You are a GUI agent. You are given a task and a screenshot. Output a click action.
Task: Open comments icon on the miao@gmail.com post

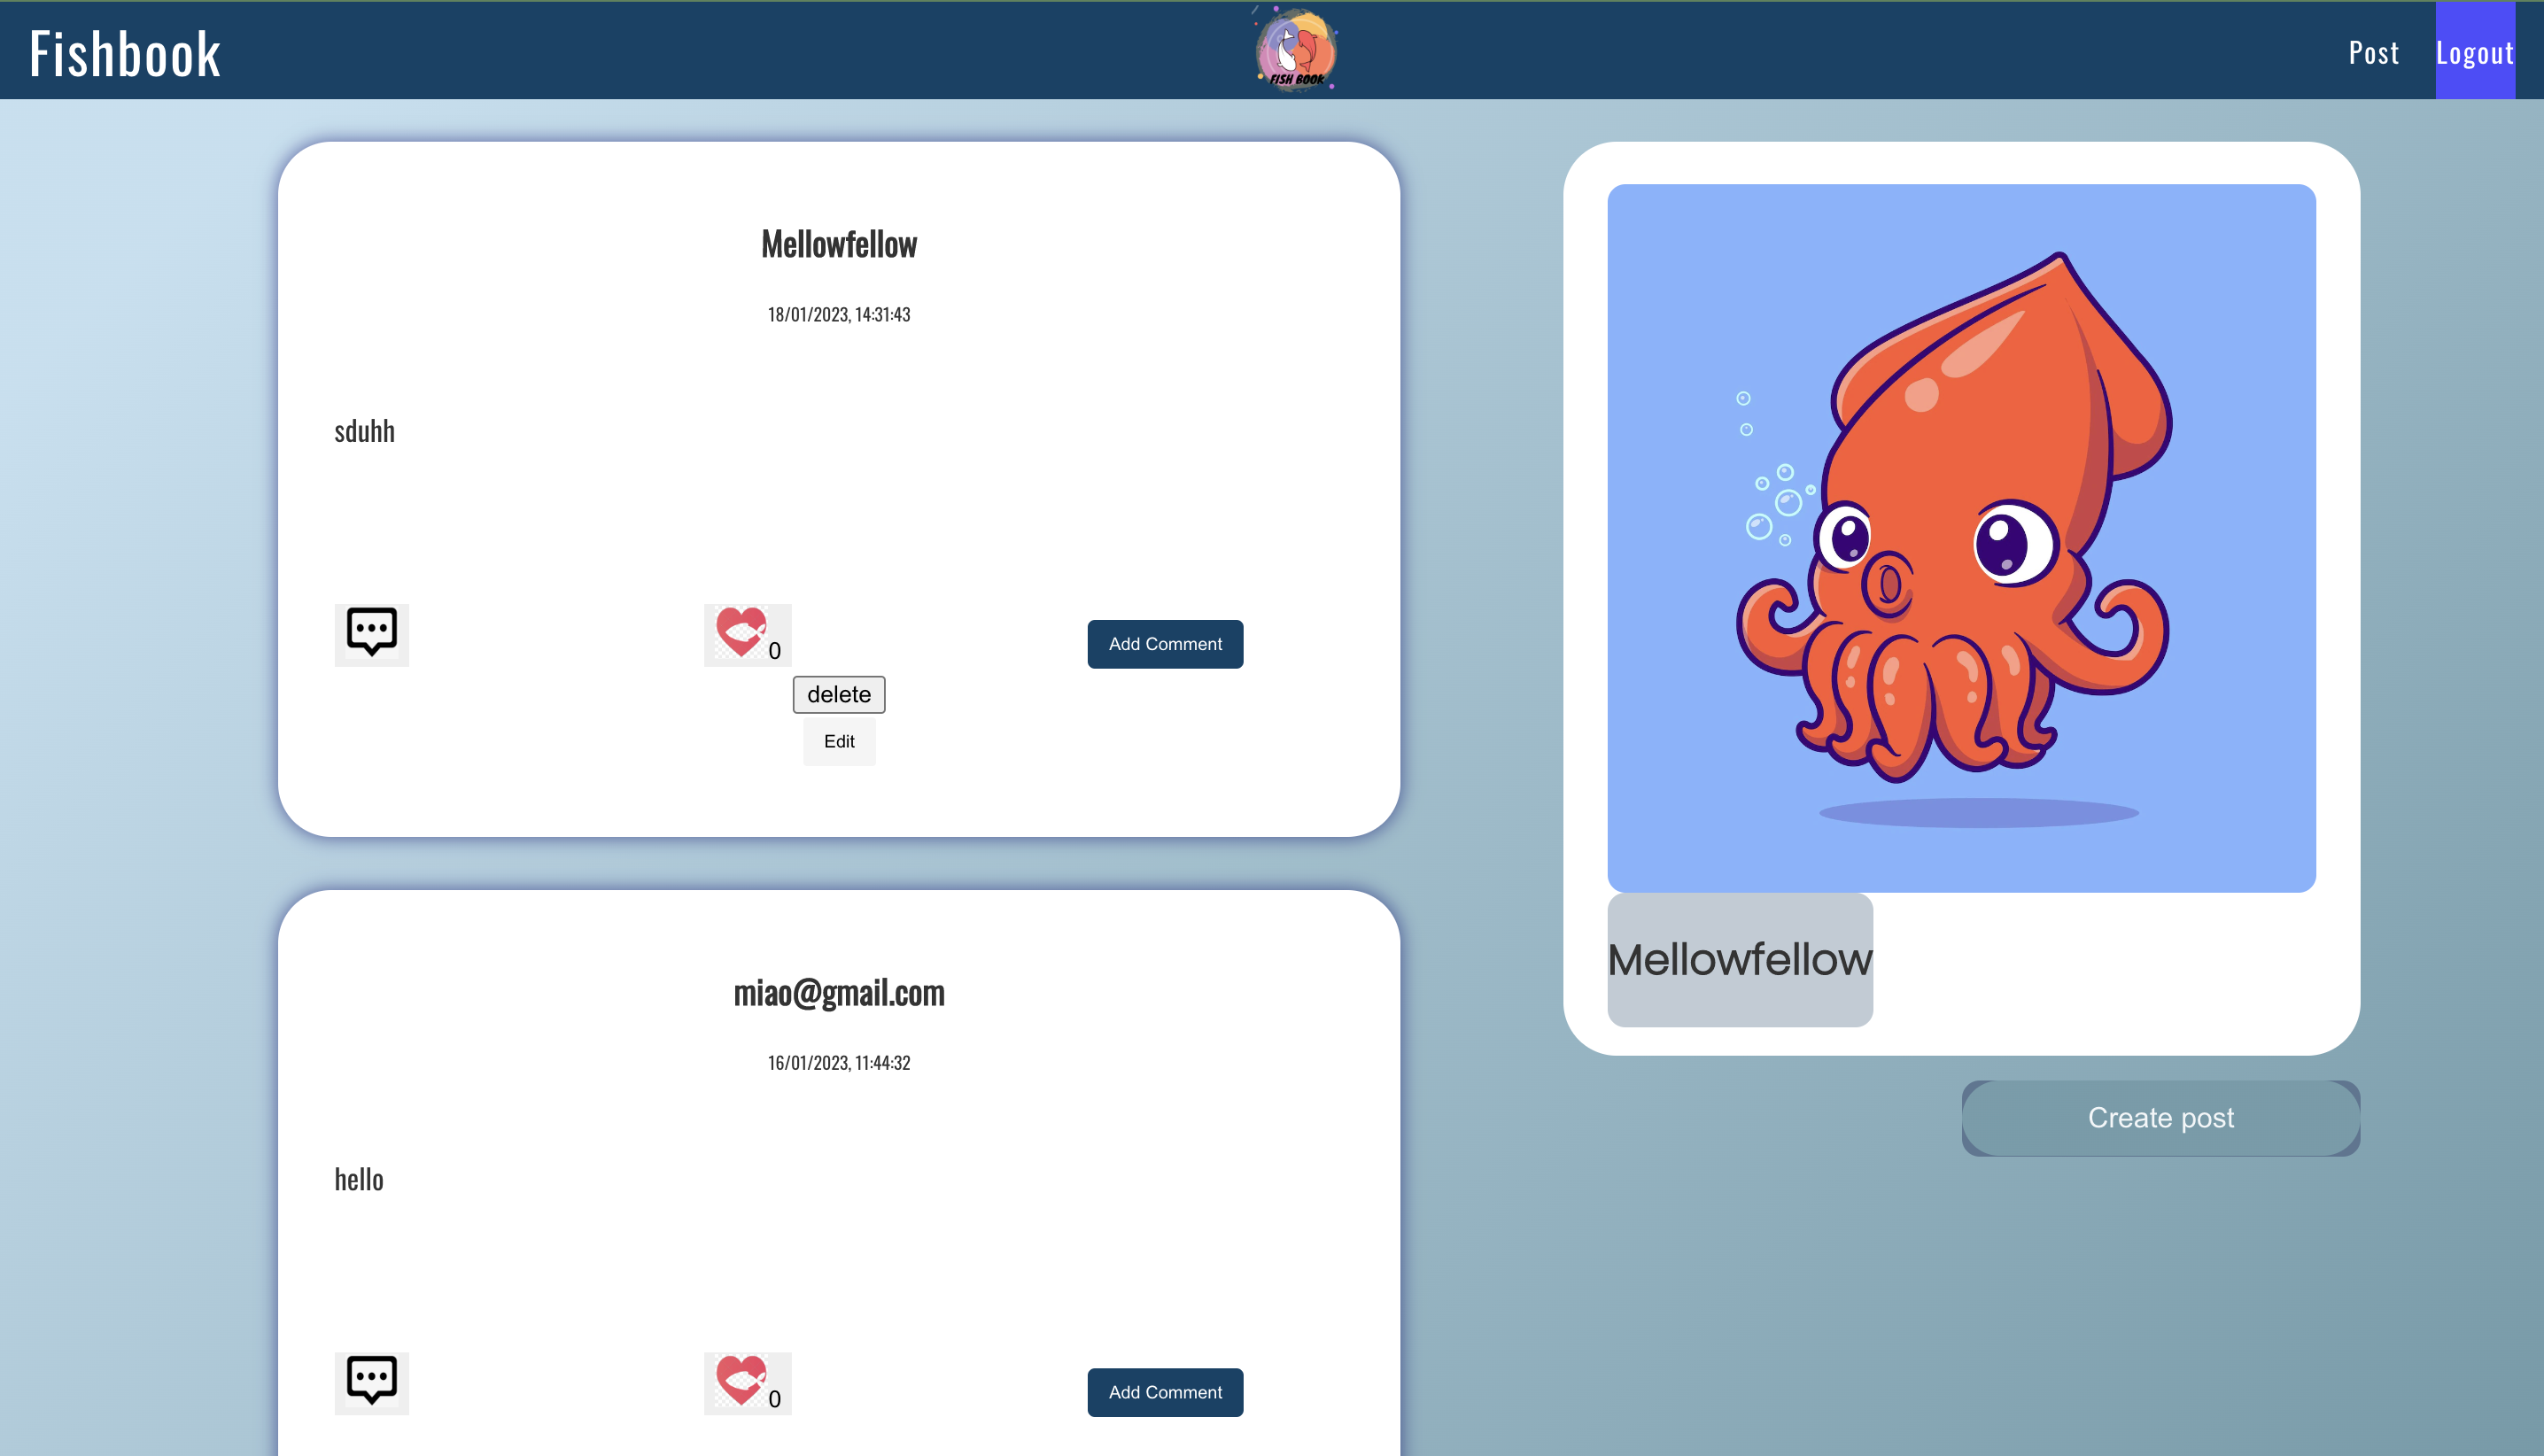371,1382
